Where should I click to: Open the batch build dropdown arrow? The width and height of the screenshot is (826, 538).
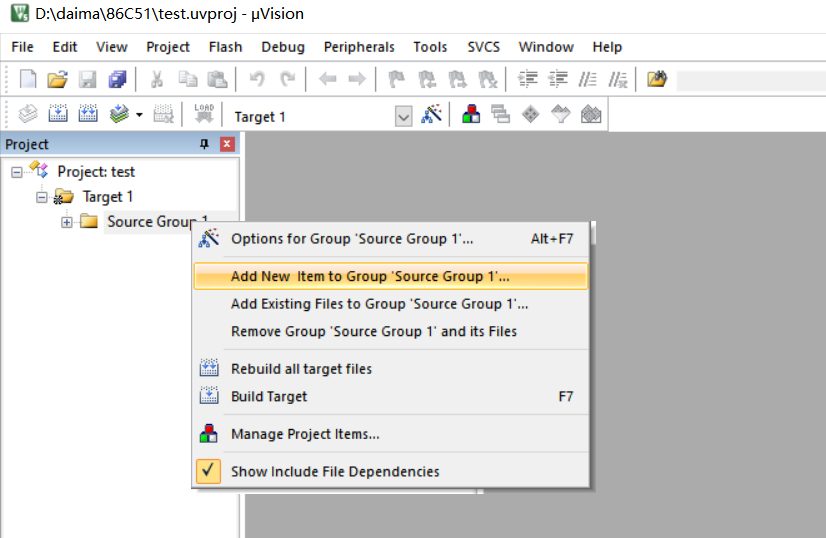click(139, 114)
